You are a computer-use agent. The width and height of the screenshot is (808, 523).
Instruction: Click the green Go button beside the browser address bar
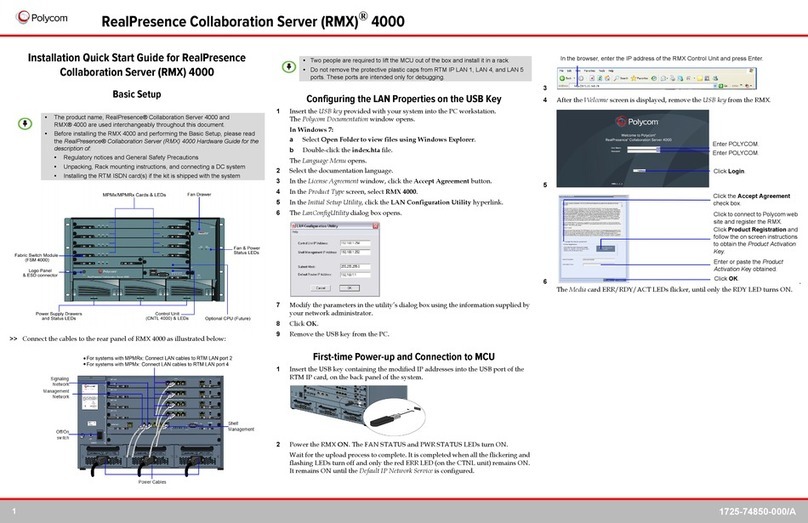tap(722, 86)
